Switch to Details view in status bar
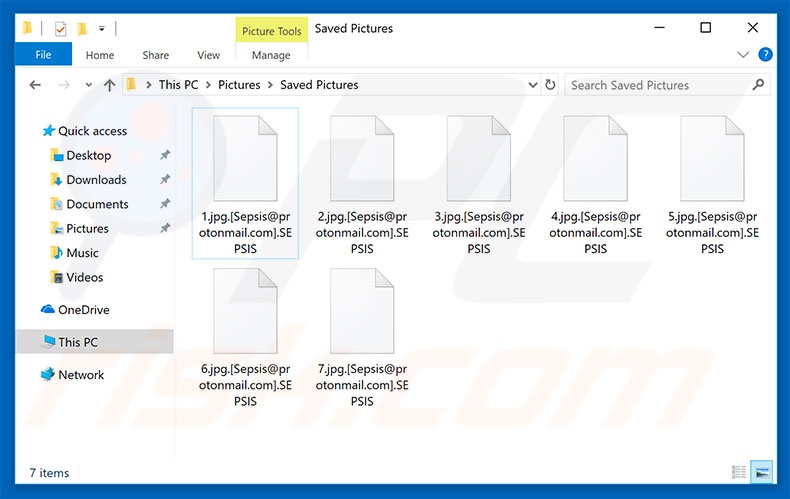This screenshot has height=499, width=790. [739, 472]
